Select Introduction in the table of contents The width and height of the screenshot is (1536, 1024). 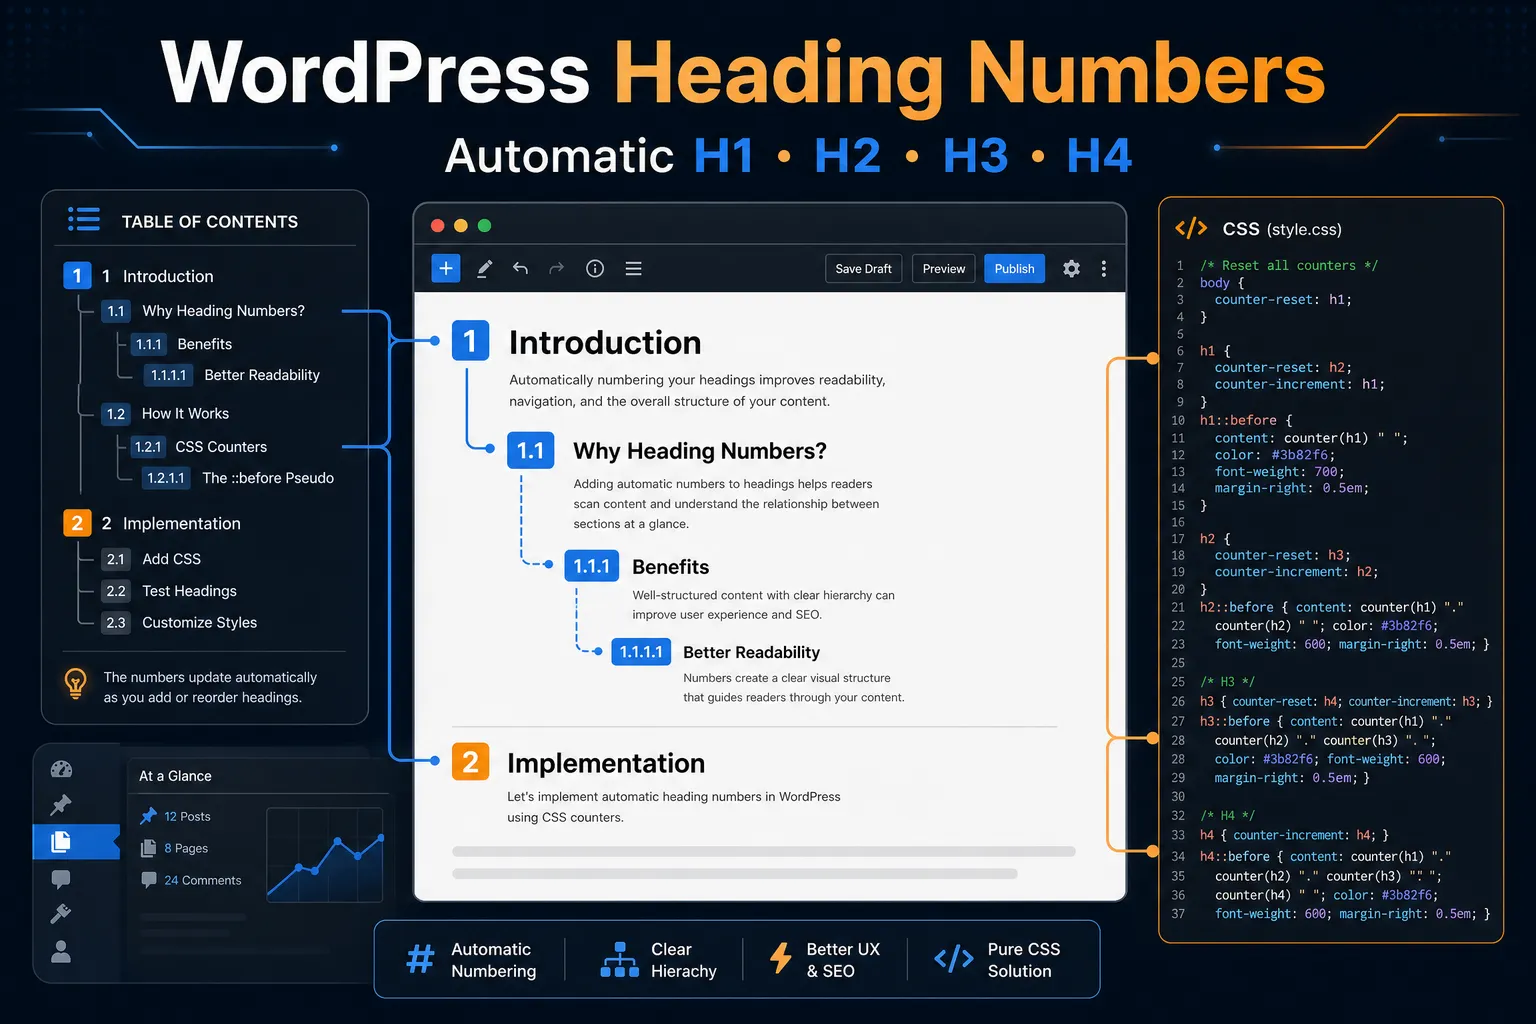point(168,276)
